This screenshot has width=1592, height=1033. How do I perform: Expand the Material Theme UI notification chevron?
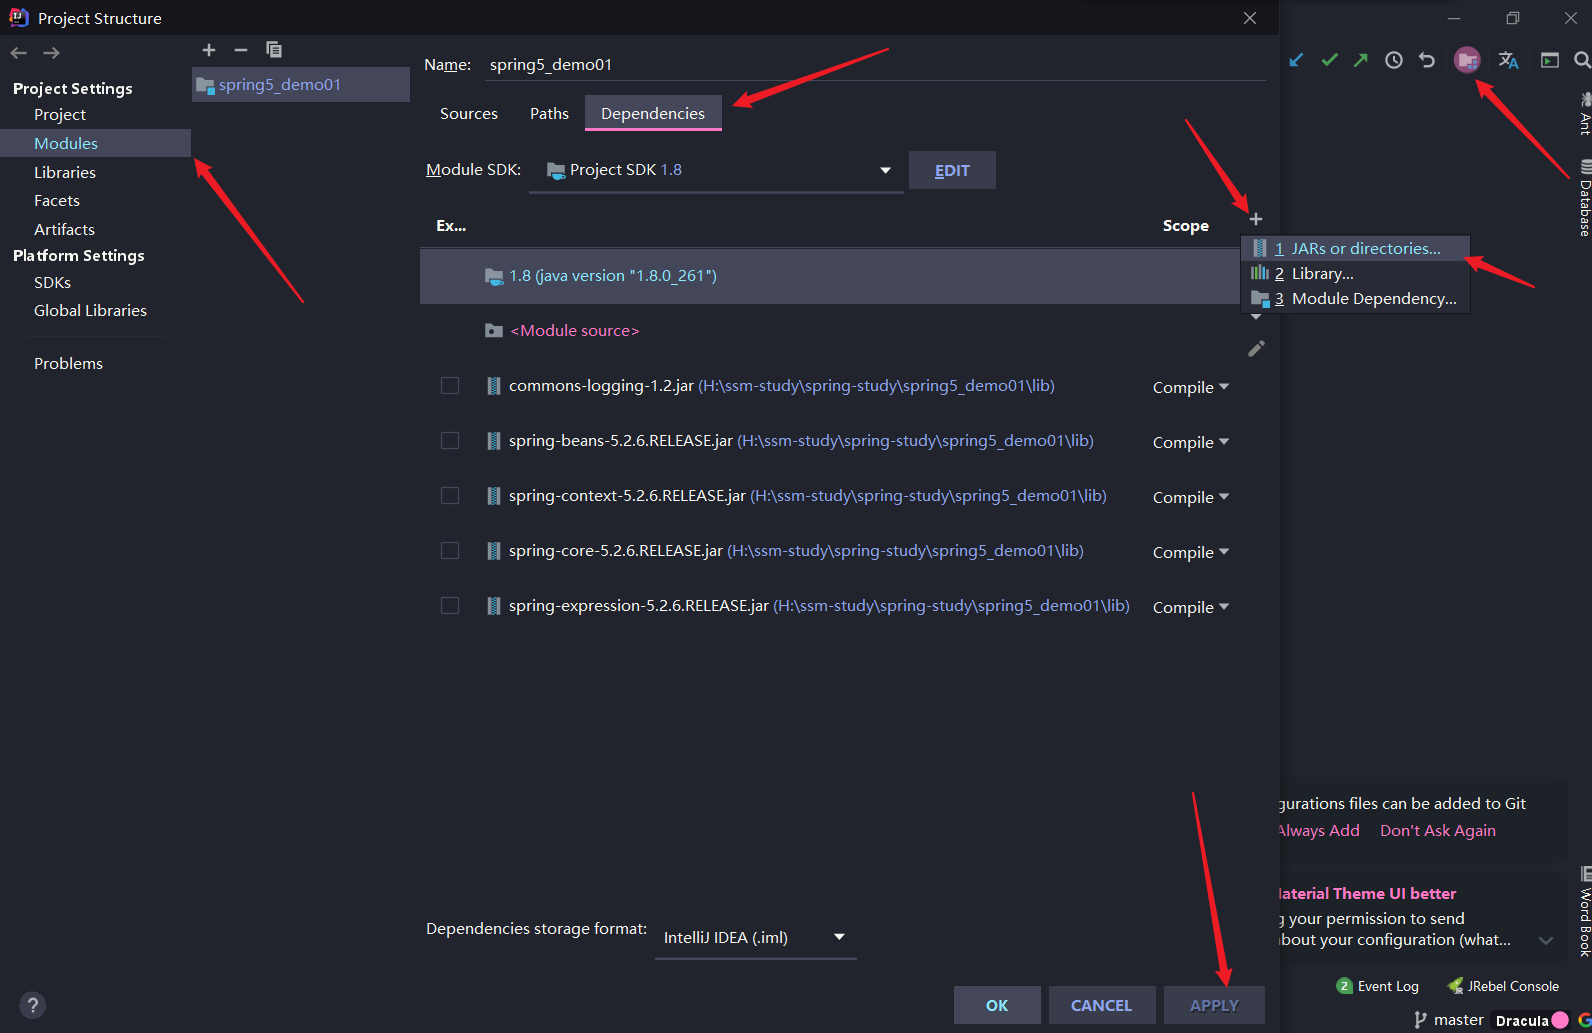1546,940
